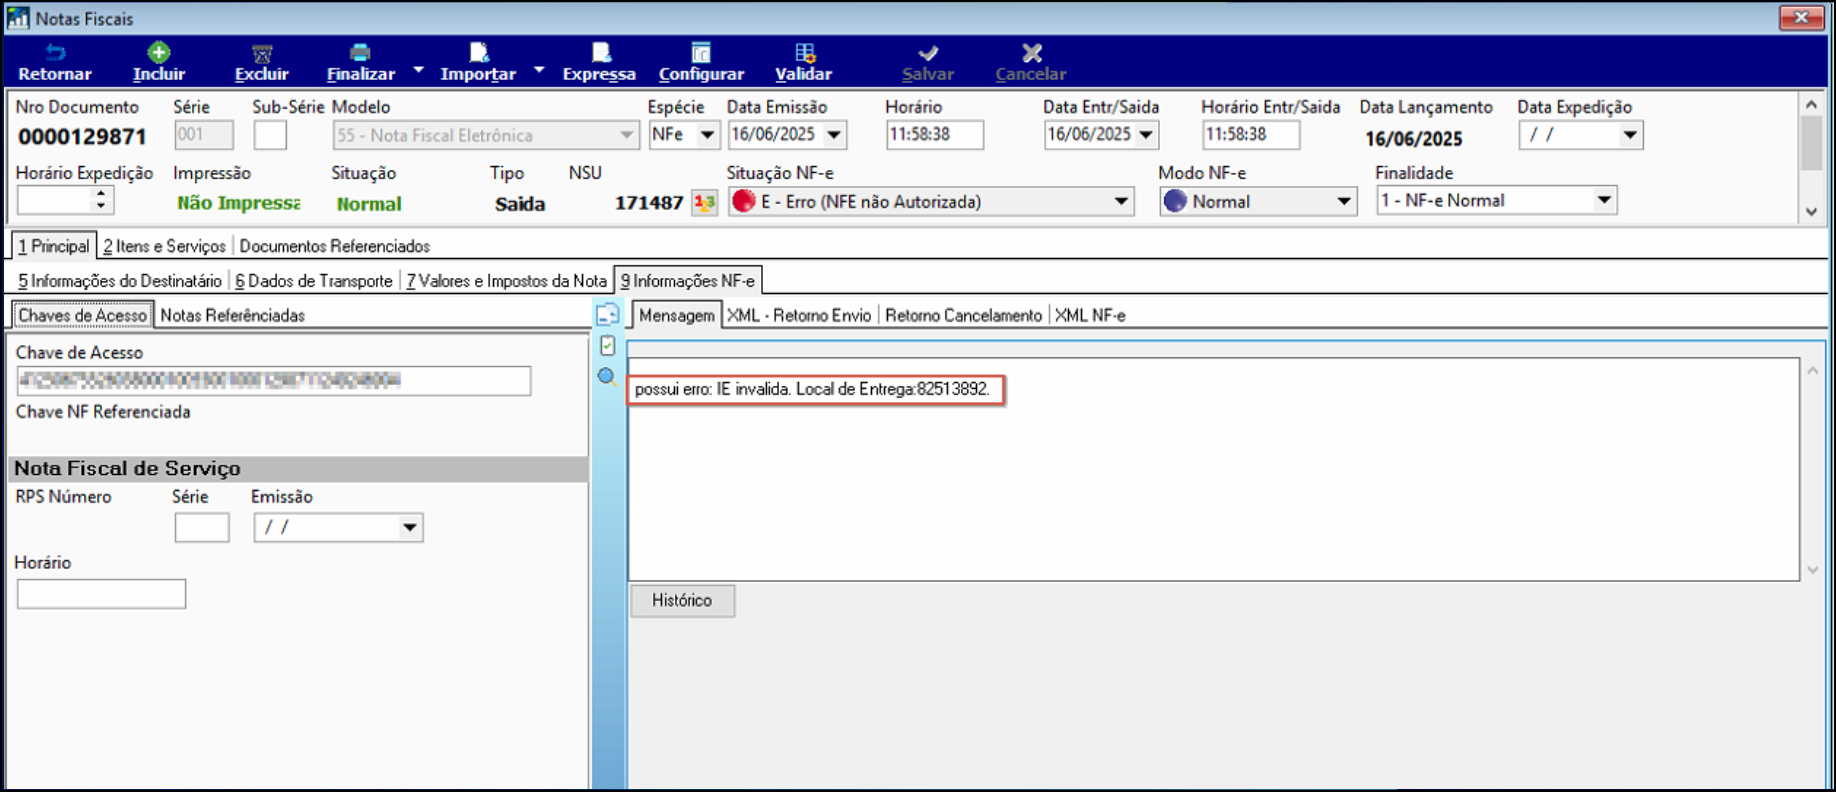Click the Notas Fiscais window title icon
This screenshot has height=792, width=1836.
pyautogui.click(x=17, y=18)
